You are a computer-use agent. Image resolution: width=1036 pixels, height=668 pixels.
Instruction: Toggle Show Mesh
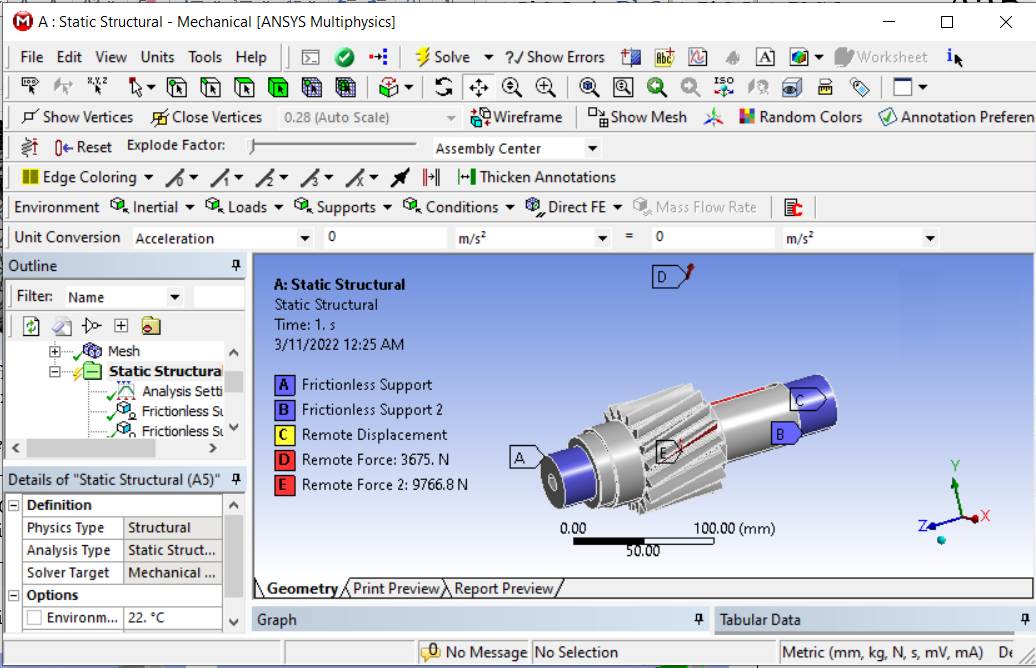click(638, 118)
